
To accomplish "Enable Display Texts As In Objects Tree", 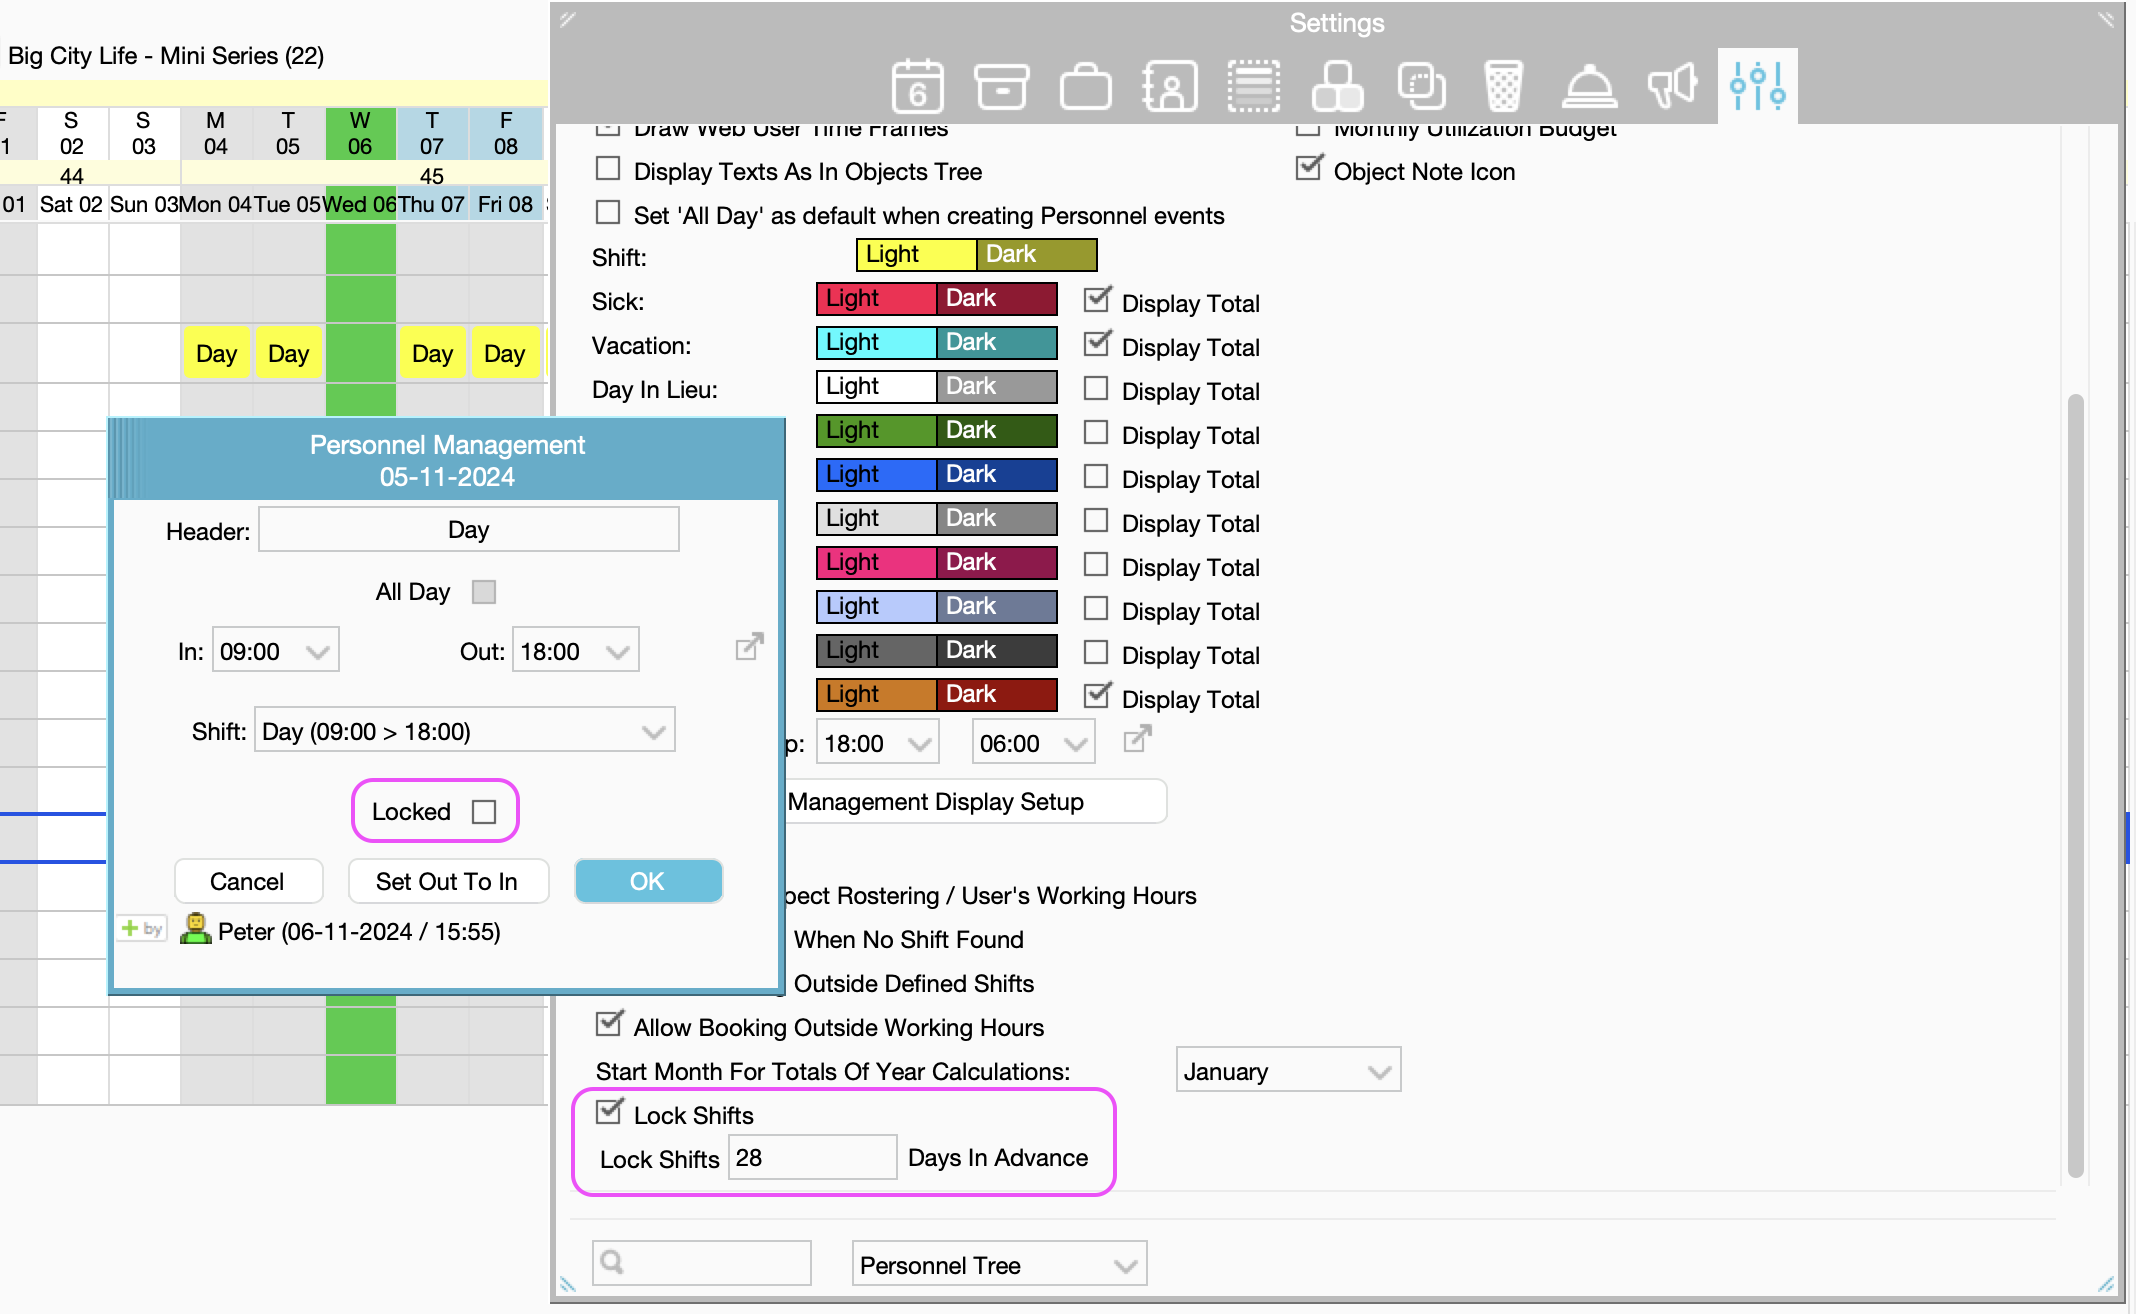I will pos(608,169).
